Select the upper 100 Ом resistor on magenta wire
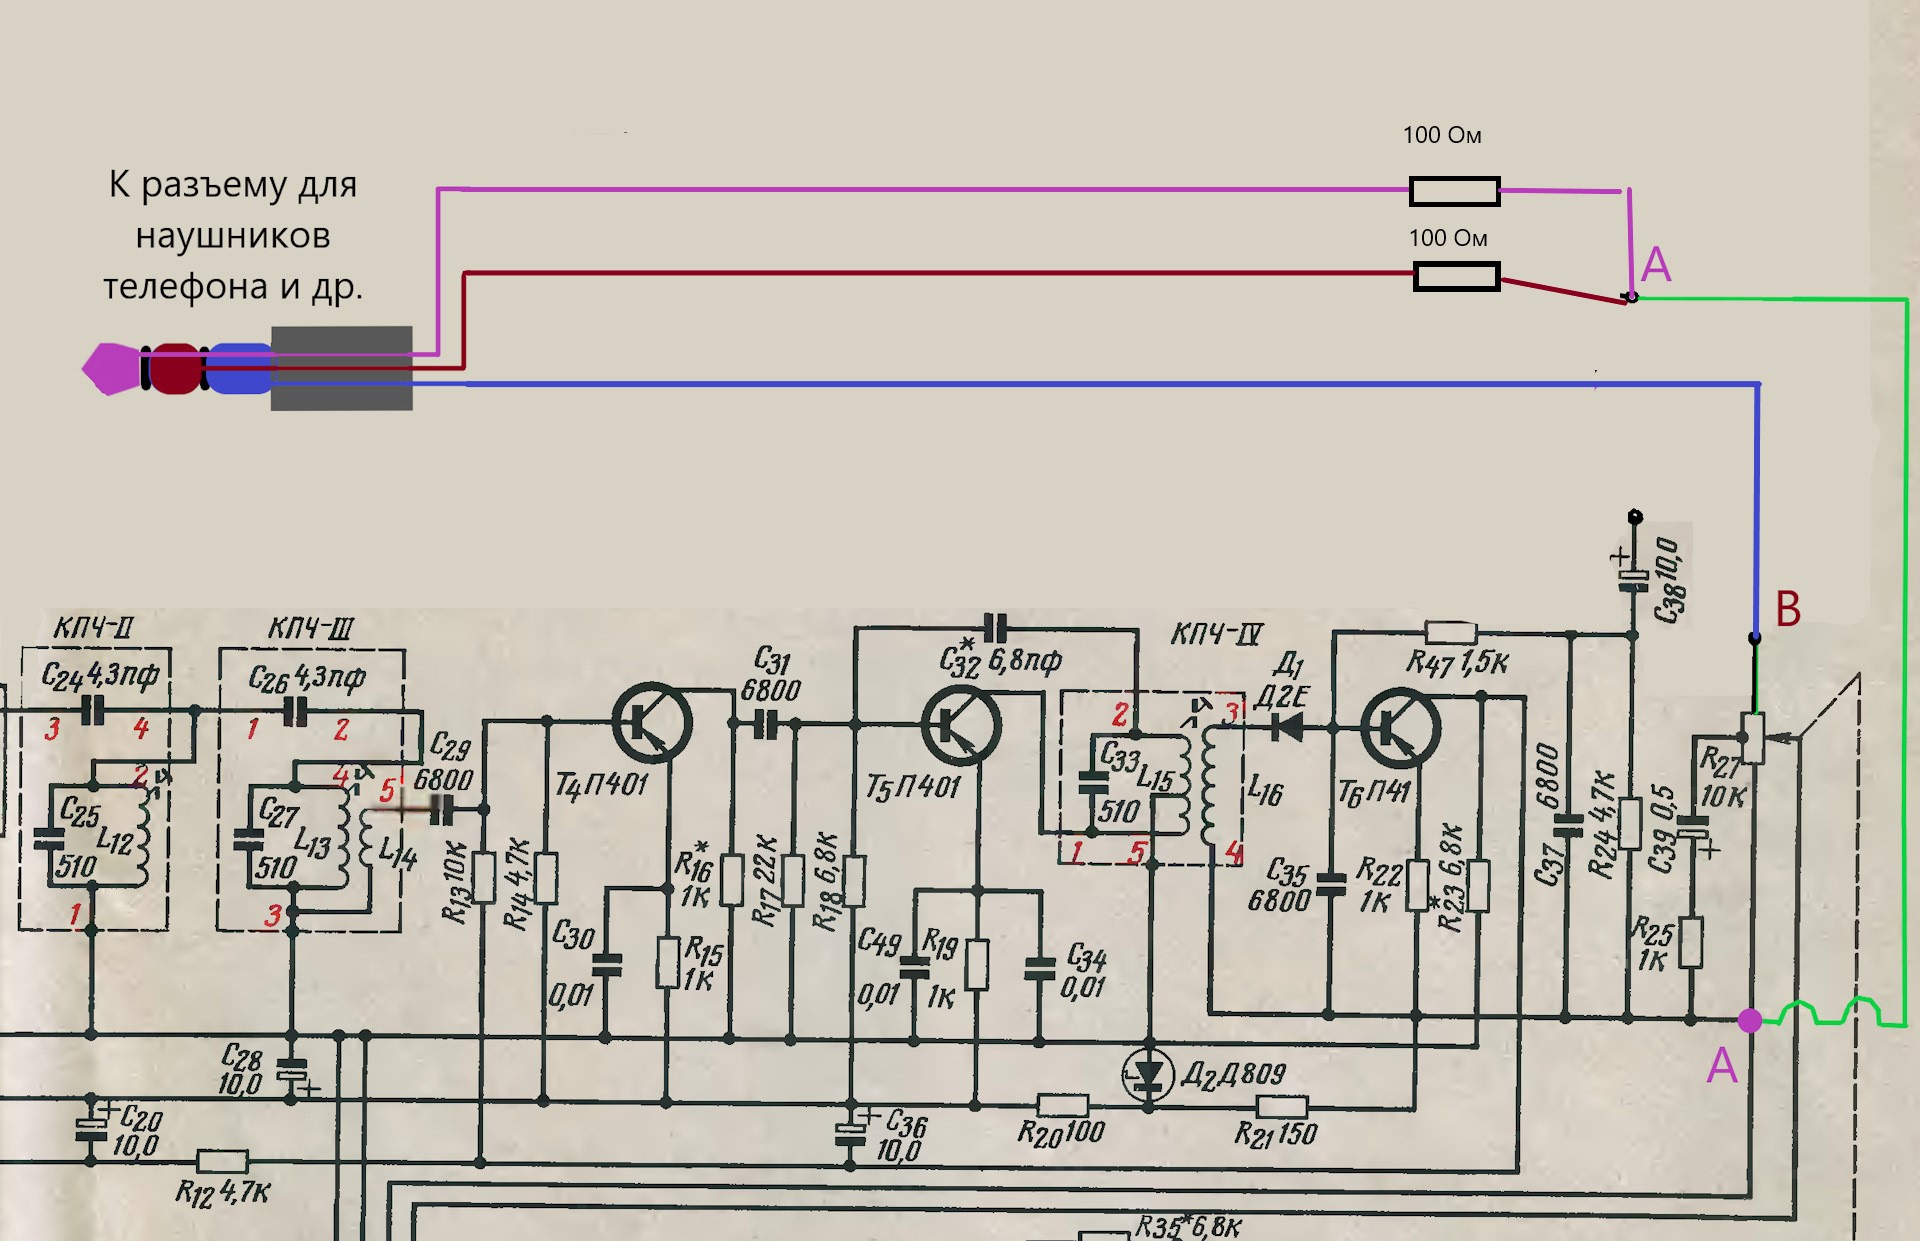The height and width of the screenshot is (1241, 1920). click(x=1454, y=191)
